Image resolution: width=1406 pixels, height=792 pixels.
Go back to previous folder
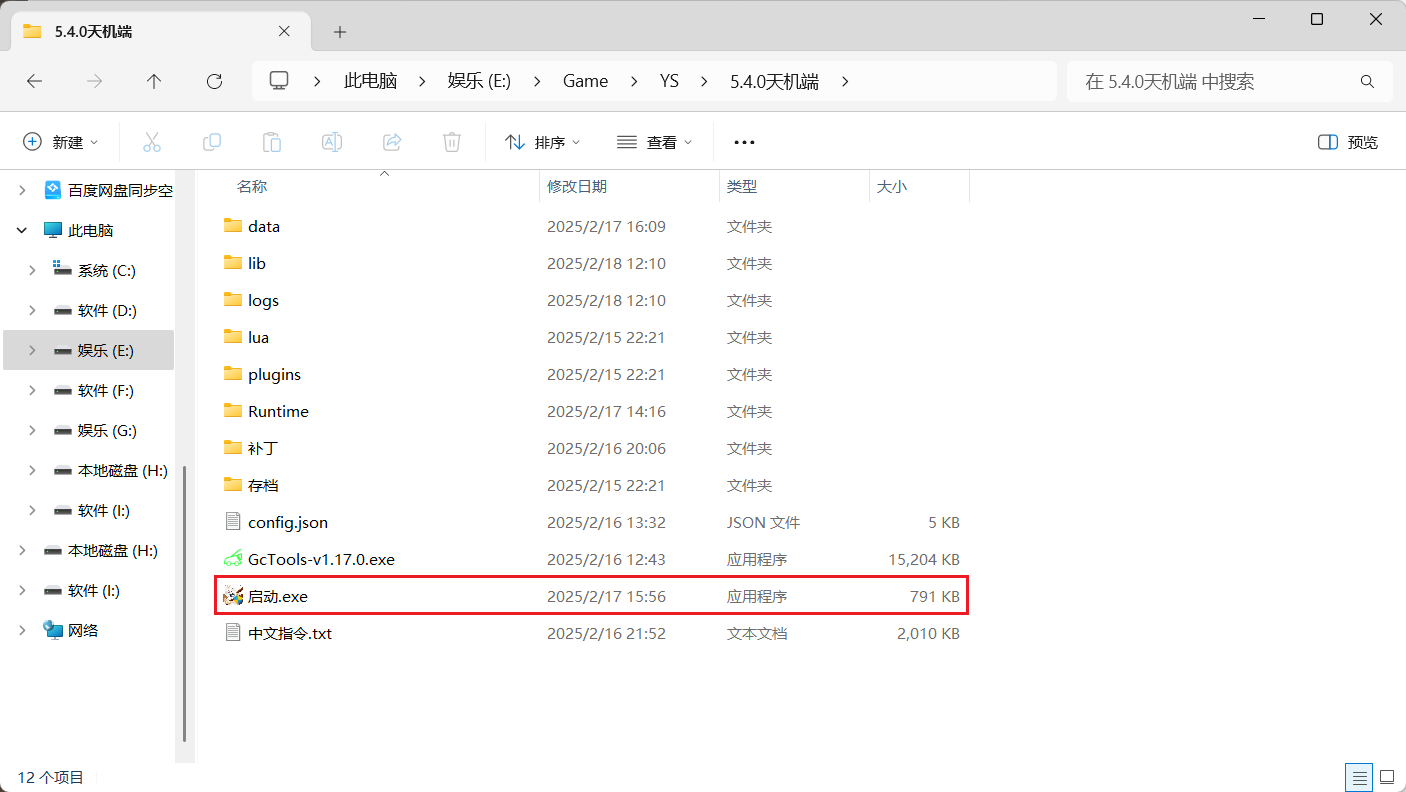[x=34, y=82]
